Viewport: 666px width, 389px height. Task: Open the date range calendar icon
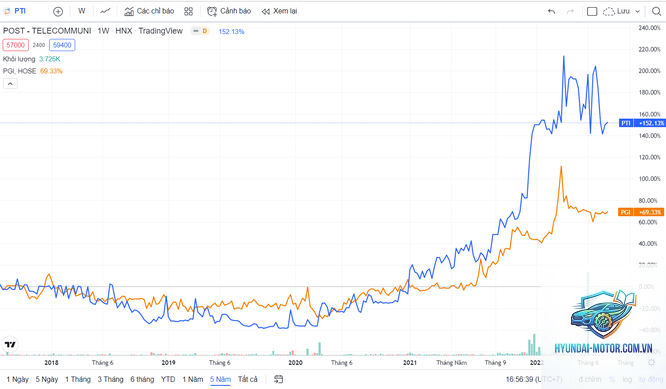tap(279, 379)
